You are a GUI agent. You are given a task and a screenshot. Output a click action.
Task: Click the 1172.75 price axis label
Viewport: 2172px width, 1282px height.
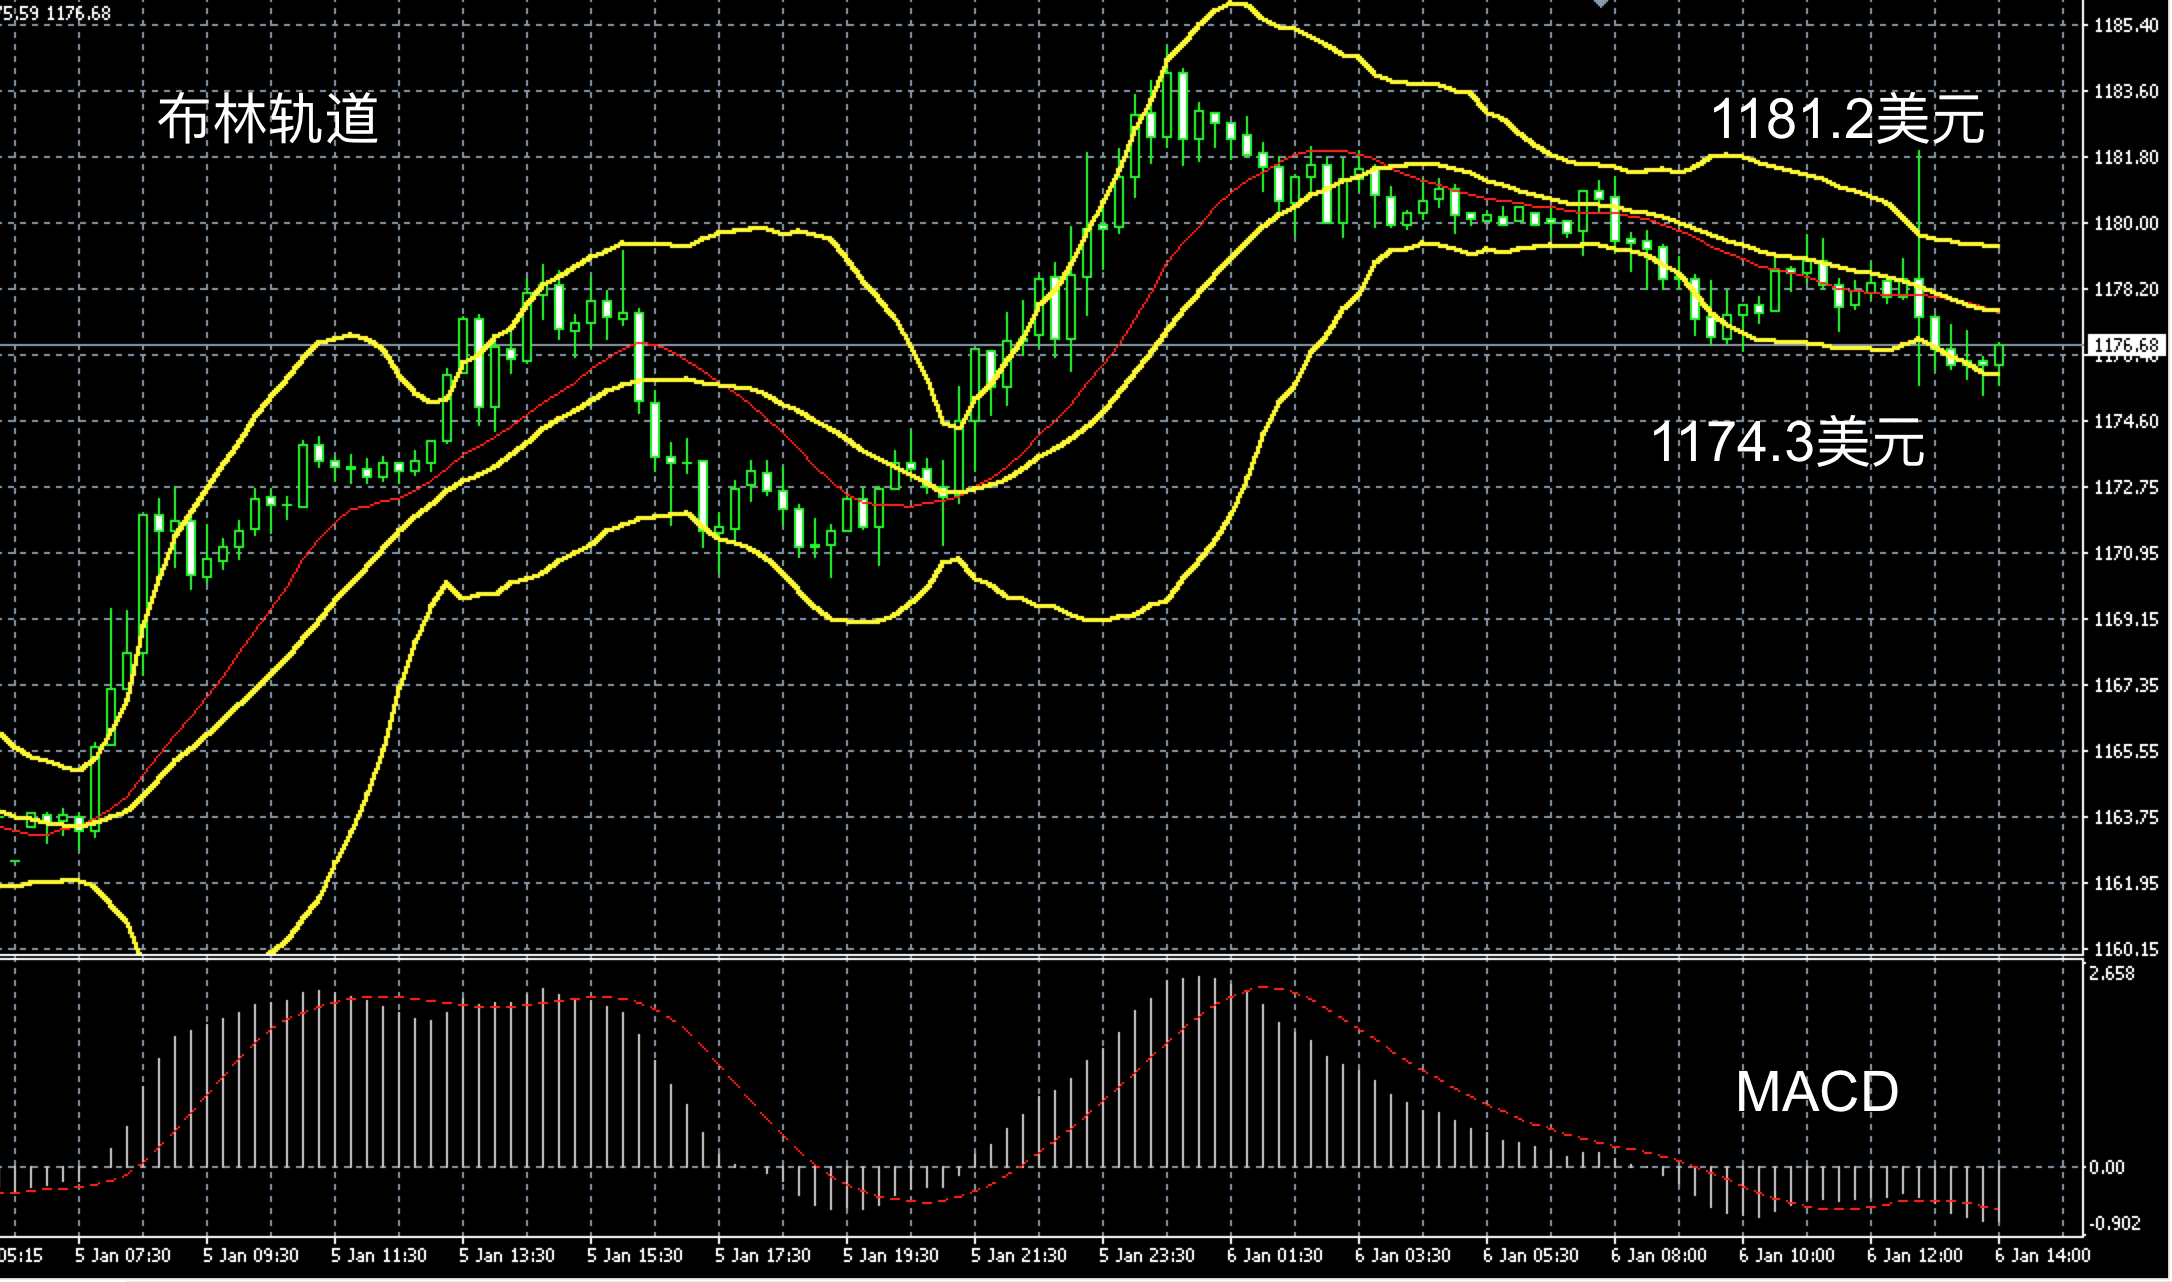(x=2126, y=488)
